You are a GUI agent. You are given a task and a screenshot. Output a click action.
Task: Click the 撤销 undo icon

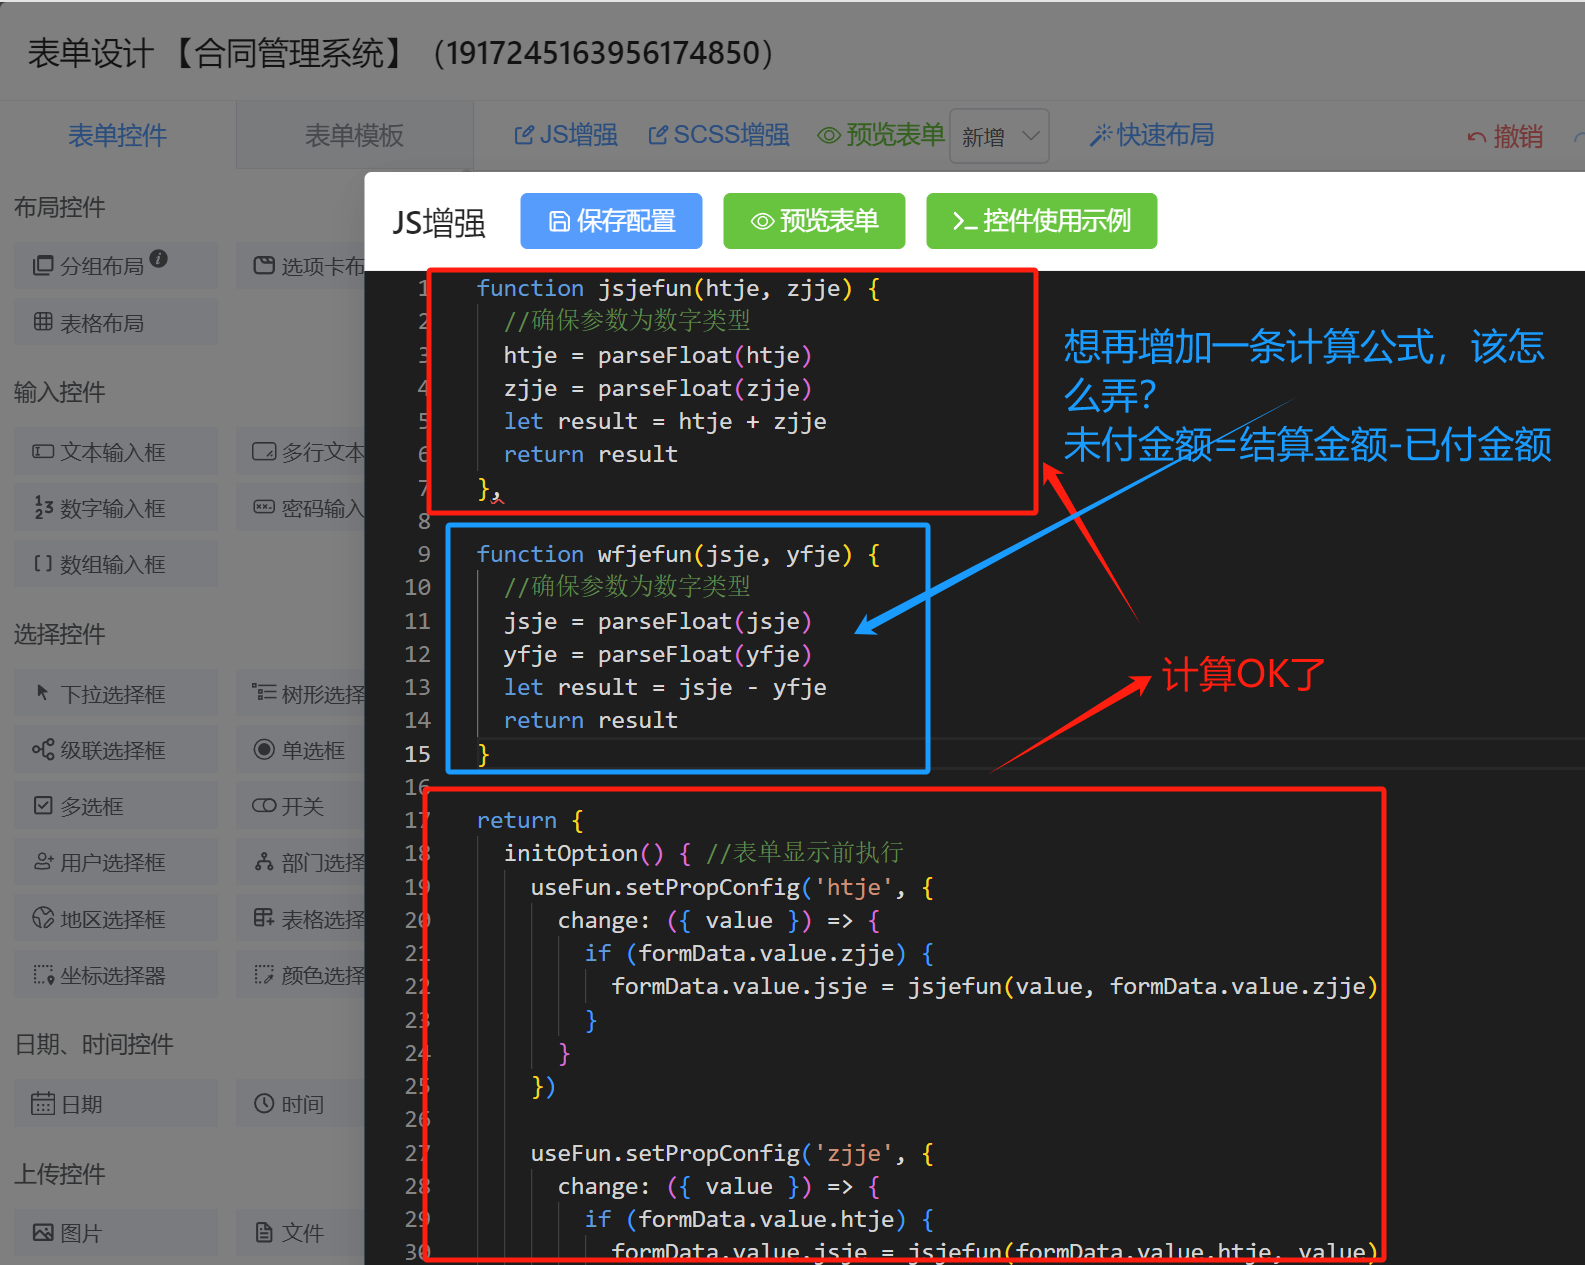1476,137
